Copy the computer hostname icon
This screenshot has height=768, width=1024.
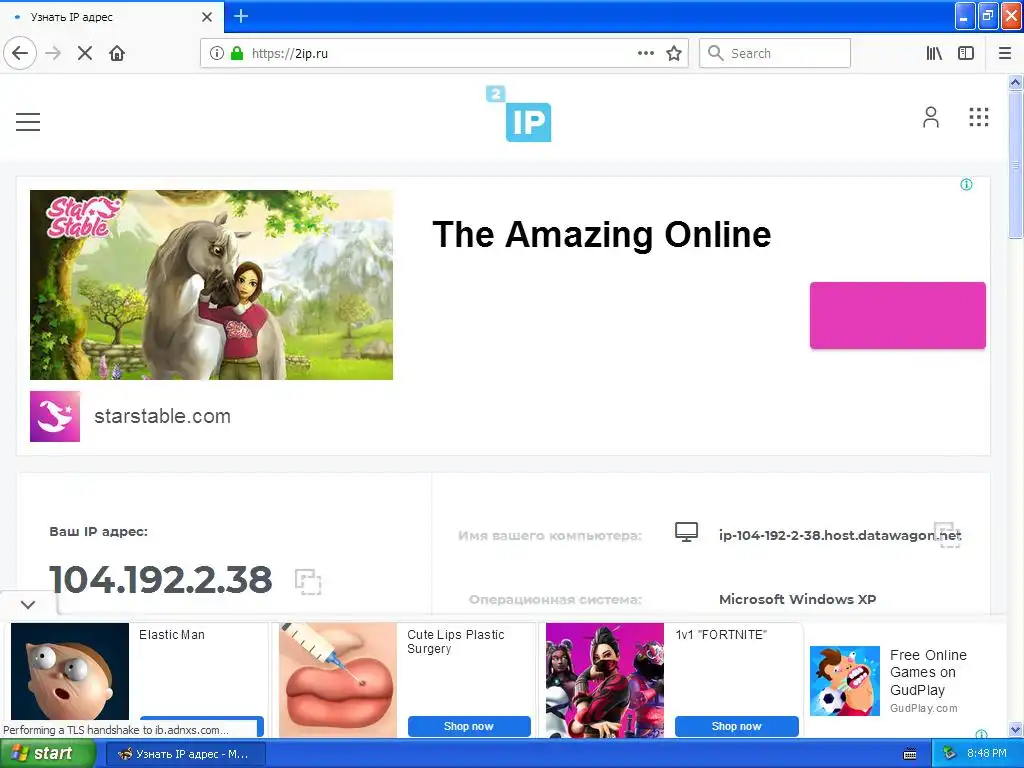point(947,535)
